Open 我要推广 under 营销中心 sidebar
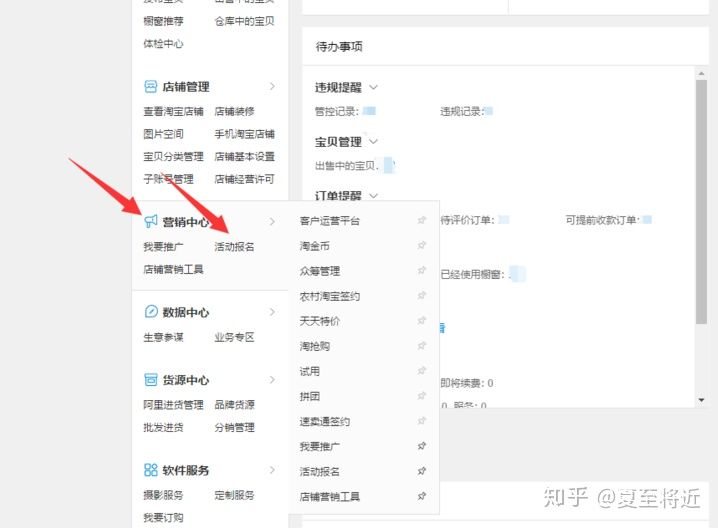 [163, 247]
